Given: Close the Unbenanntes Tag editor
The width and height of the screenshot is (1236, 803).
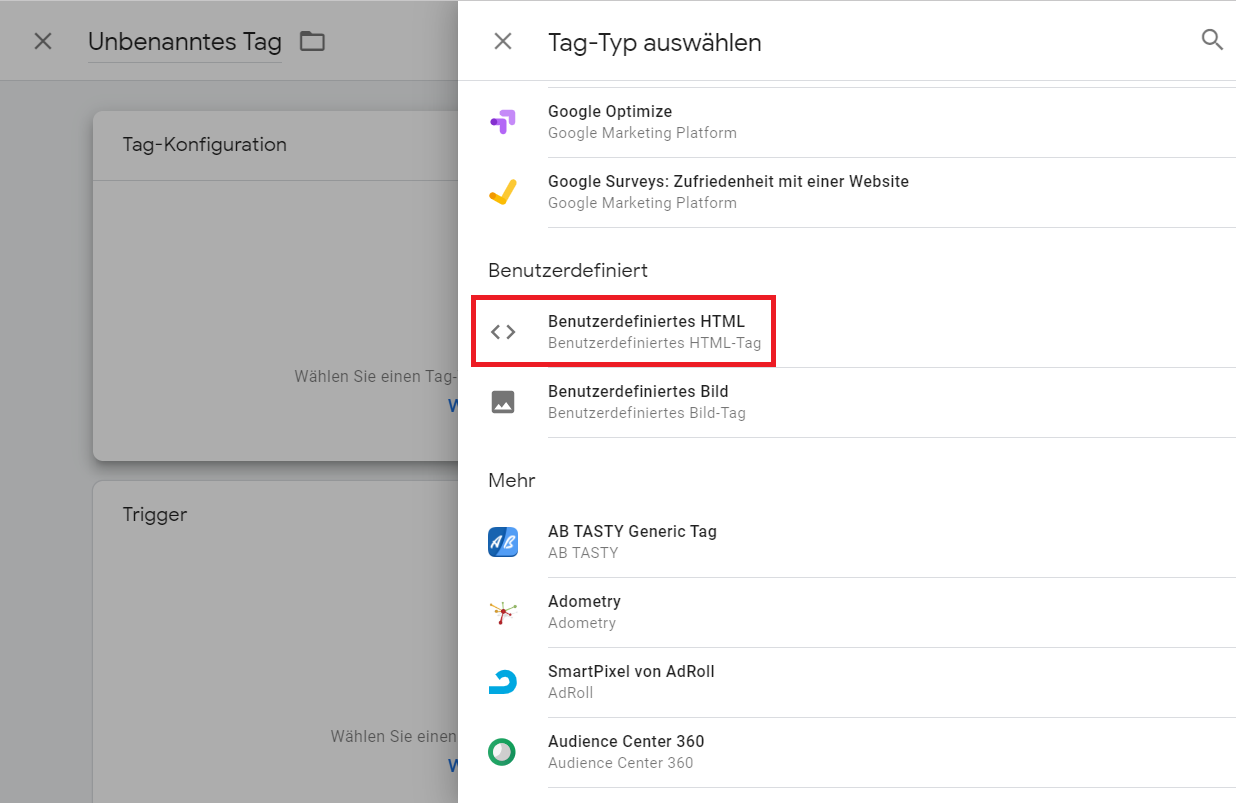Looking at the screenshot, I should coord(43,41).
